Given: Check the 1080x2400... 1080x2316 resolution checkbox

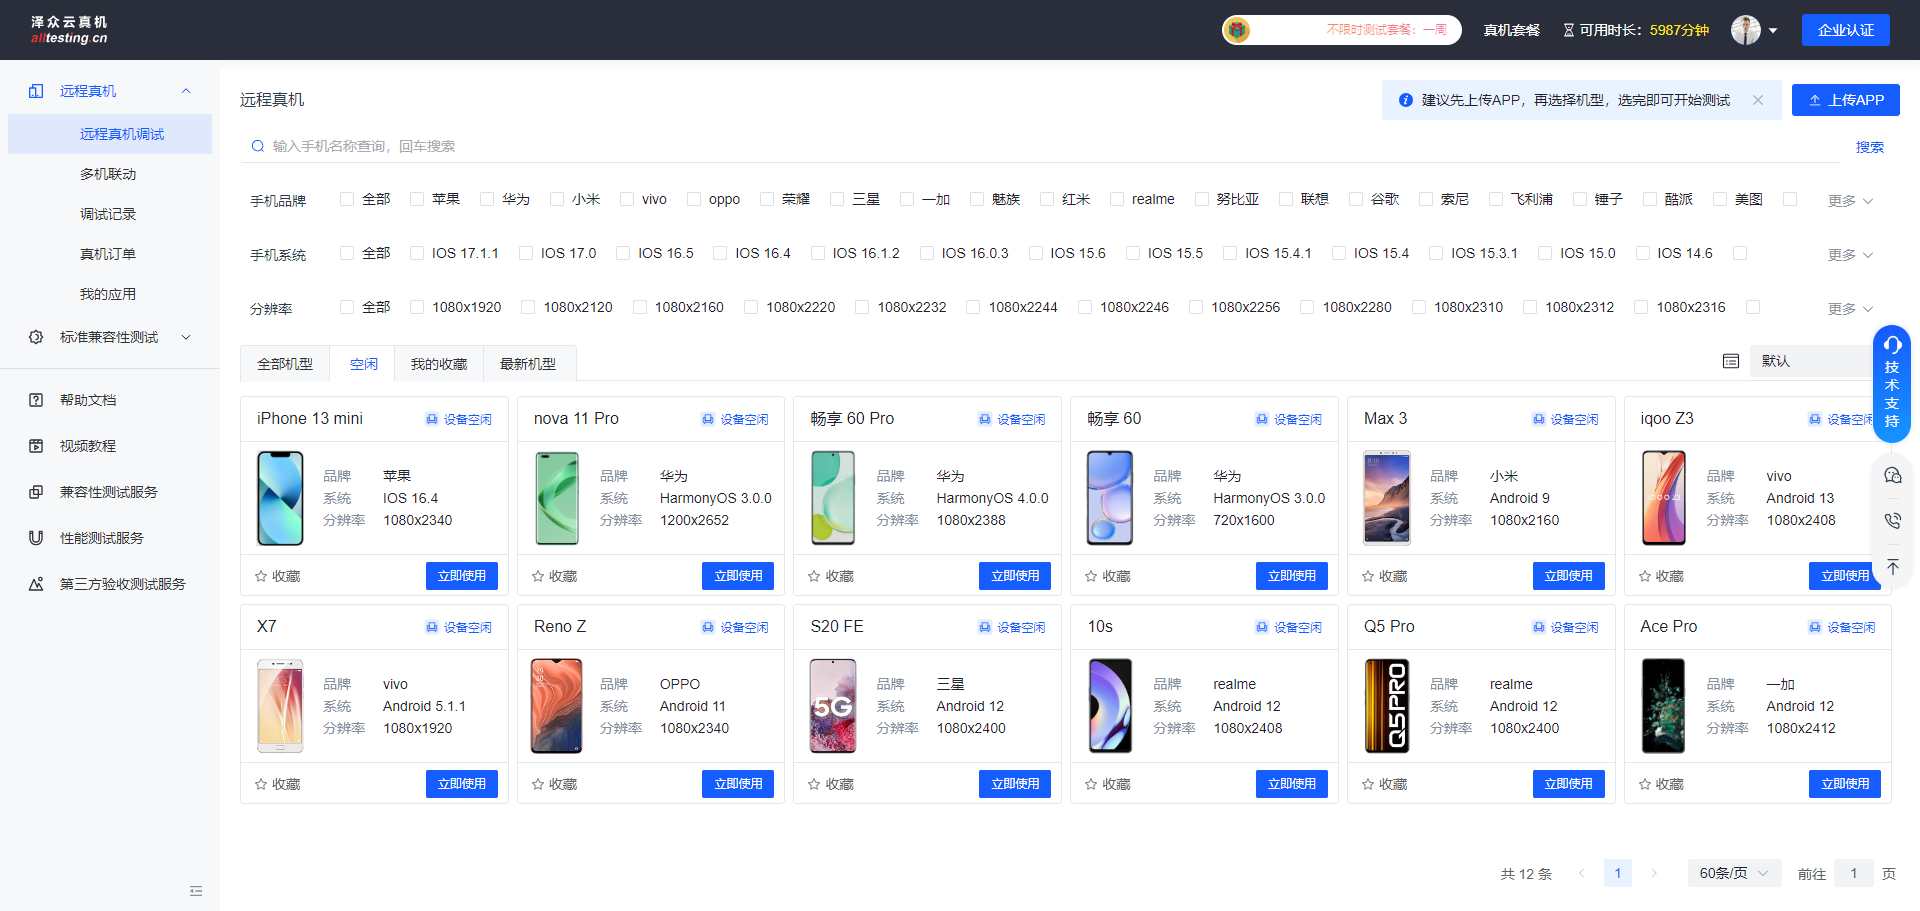Looking at the screenshot, I should (1641, 307).
